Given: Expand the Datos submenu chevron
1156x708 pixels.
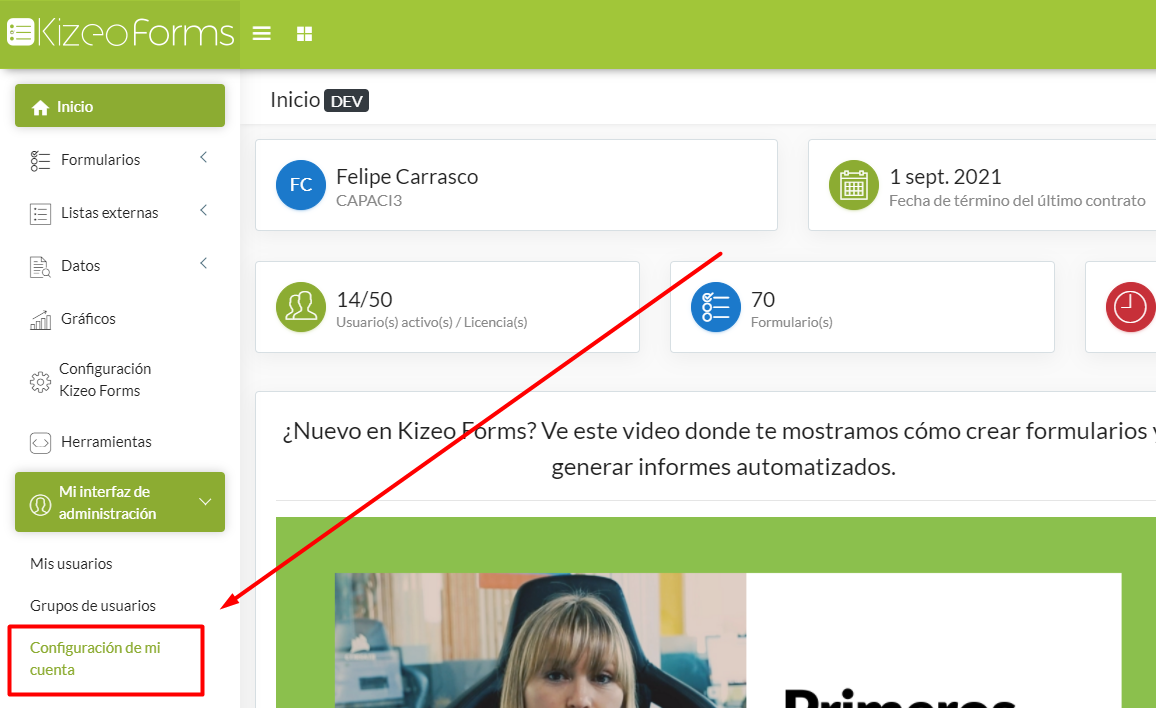Looking at the screenshot, I should 203,263.
